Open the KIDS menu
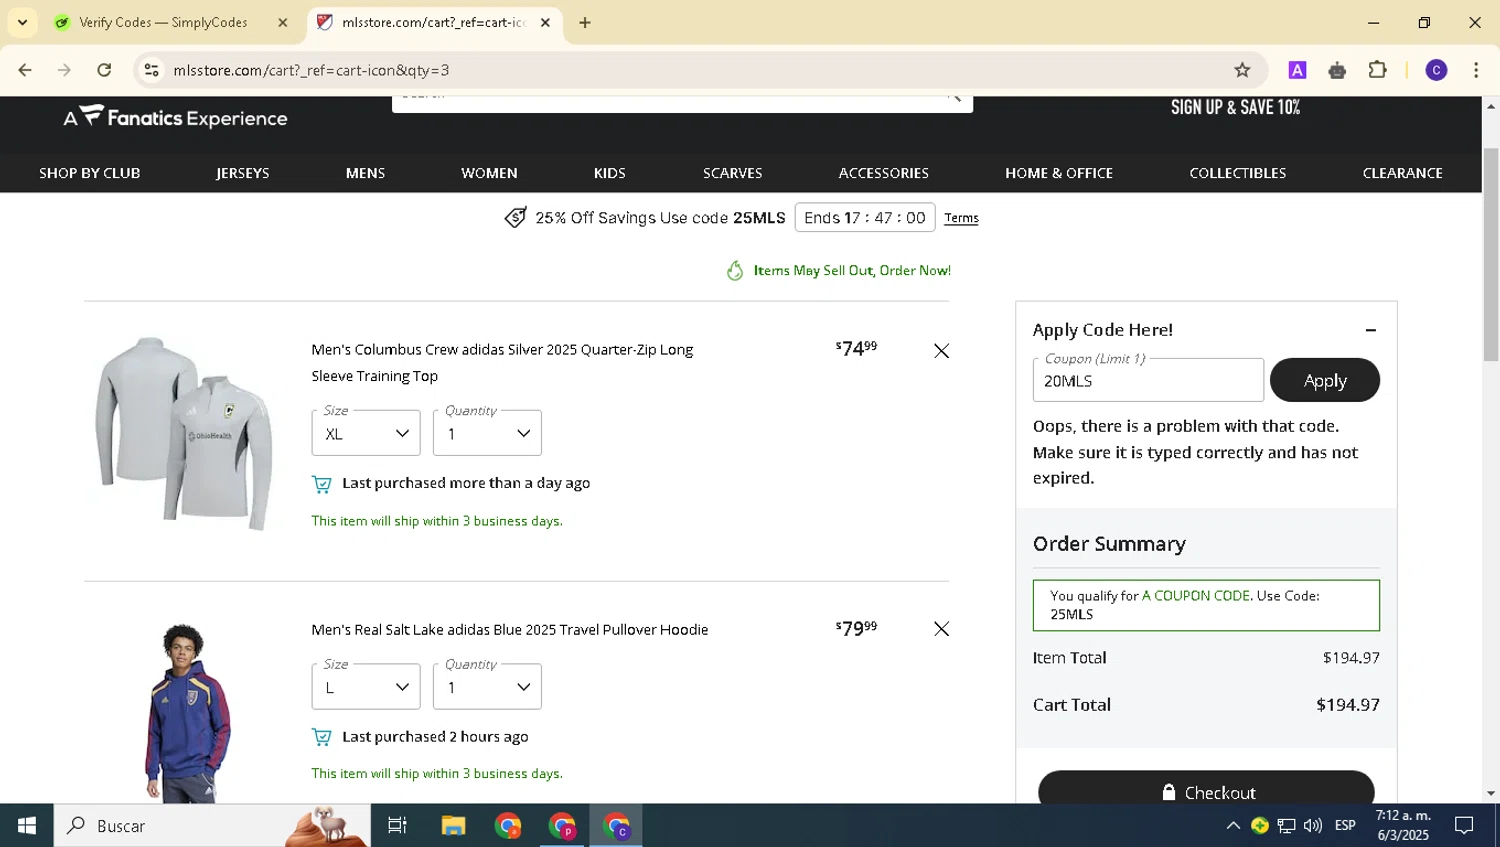 609,173
